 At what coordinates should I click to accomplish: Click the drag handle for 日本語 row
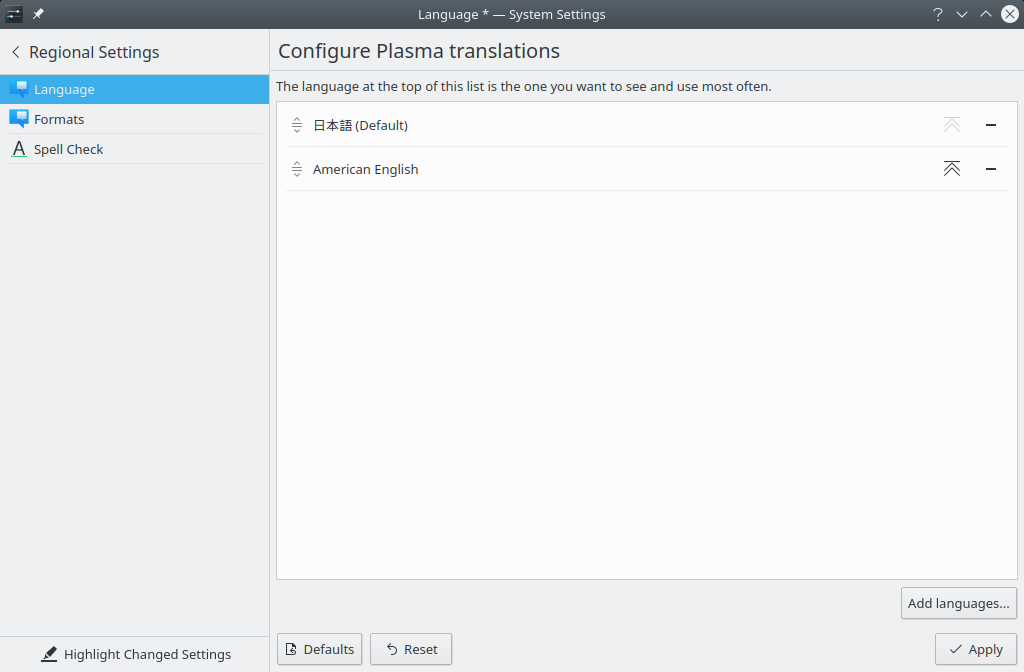pos(296,125)
